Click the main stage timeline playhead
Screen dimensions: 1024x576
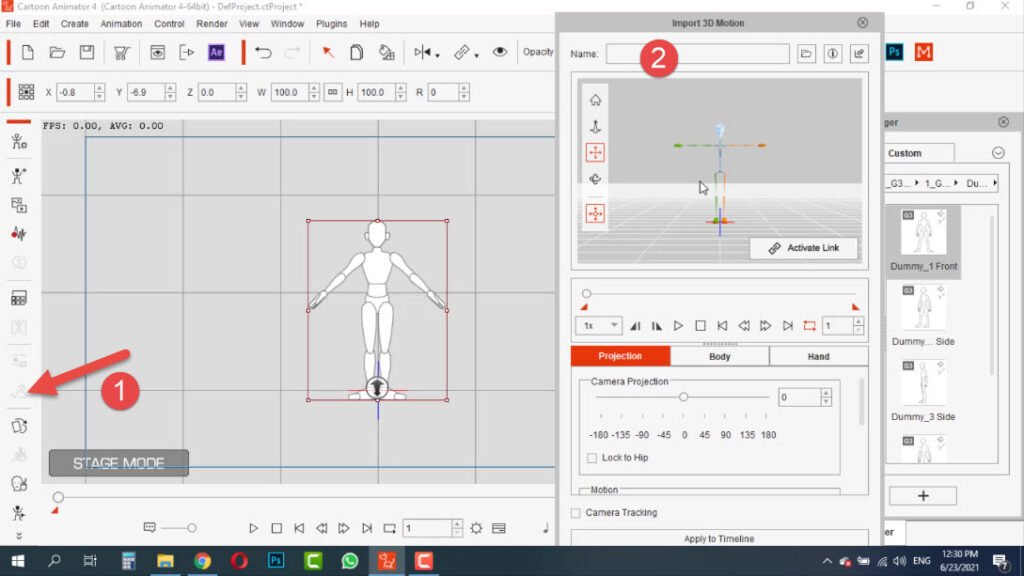[58, 497]
